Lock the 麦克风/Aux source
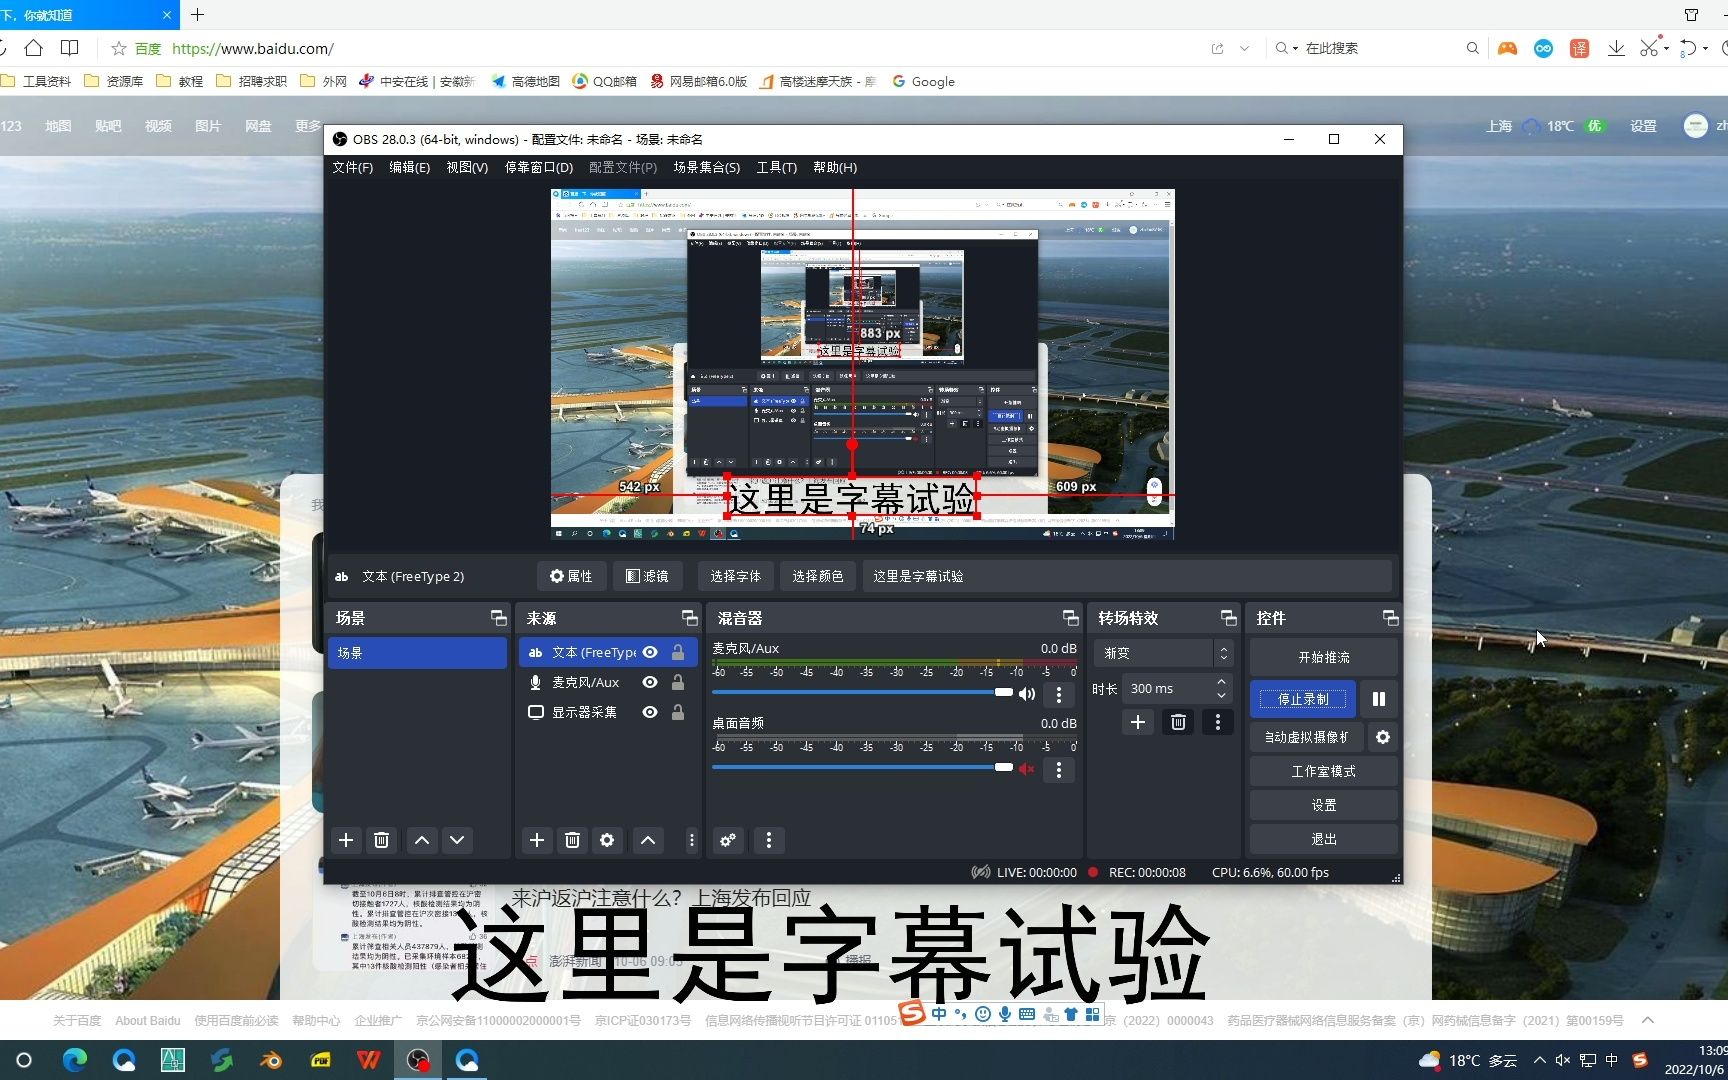1728x1080 pixels. pyautogui.click(x=677, y=682)
